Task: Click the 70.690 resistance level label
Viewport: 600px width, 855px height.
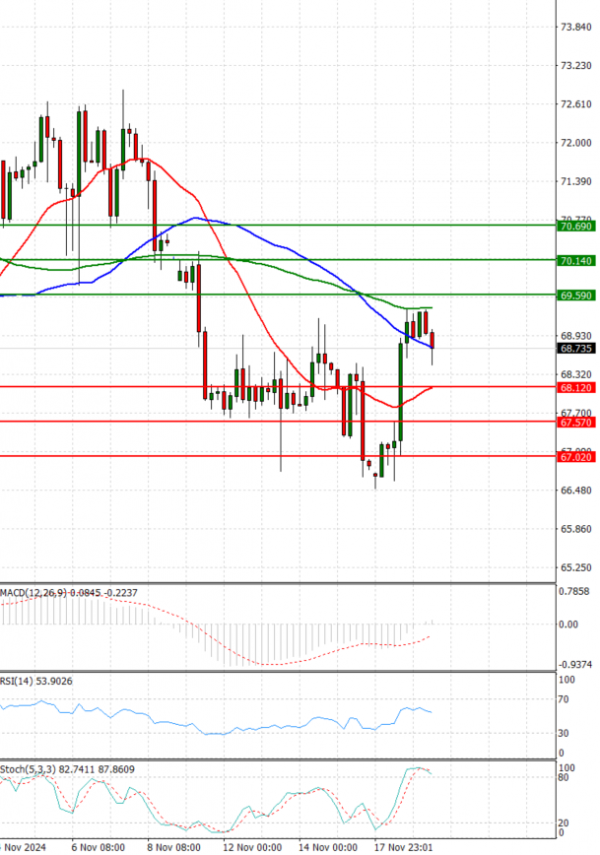Action: (575, 226)
